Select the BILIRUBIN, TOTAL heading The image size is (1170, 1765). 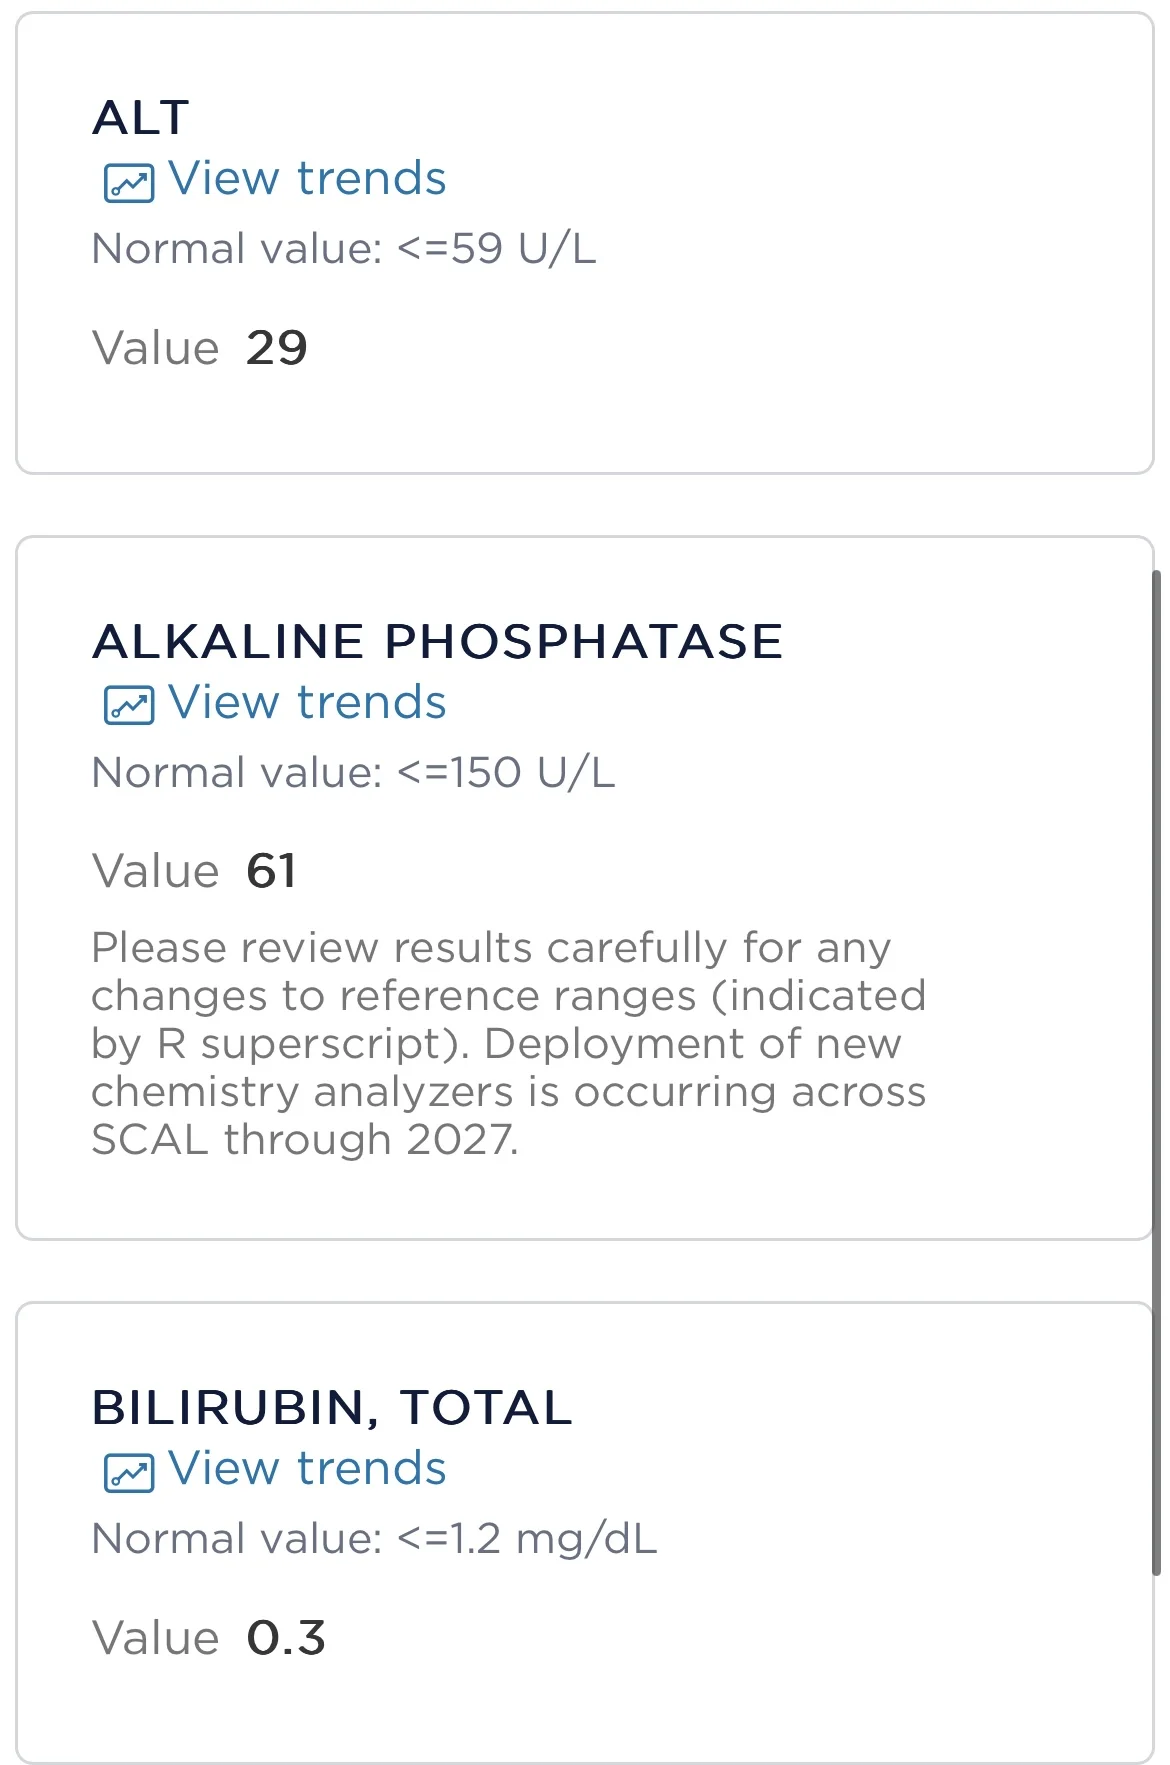tap(331, 1408)
